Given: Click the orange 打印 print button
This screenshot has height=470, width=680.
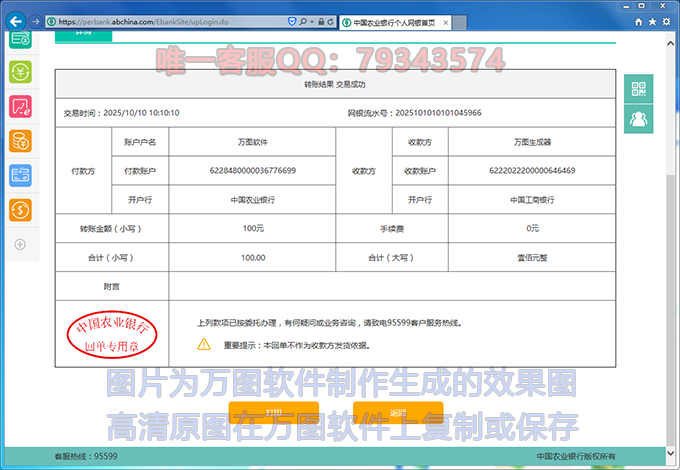Looking at the screenshot, I should pyautogui.click(x=273, y=412).
